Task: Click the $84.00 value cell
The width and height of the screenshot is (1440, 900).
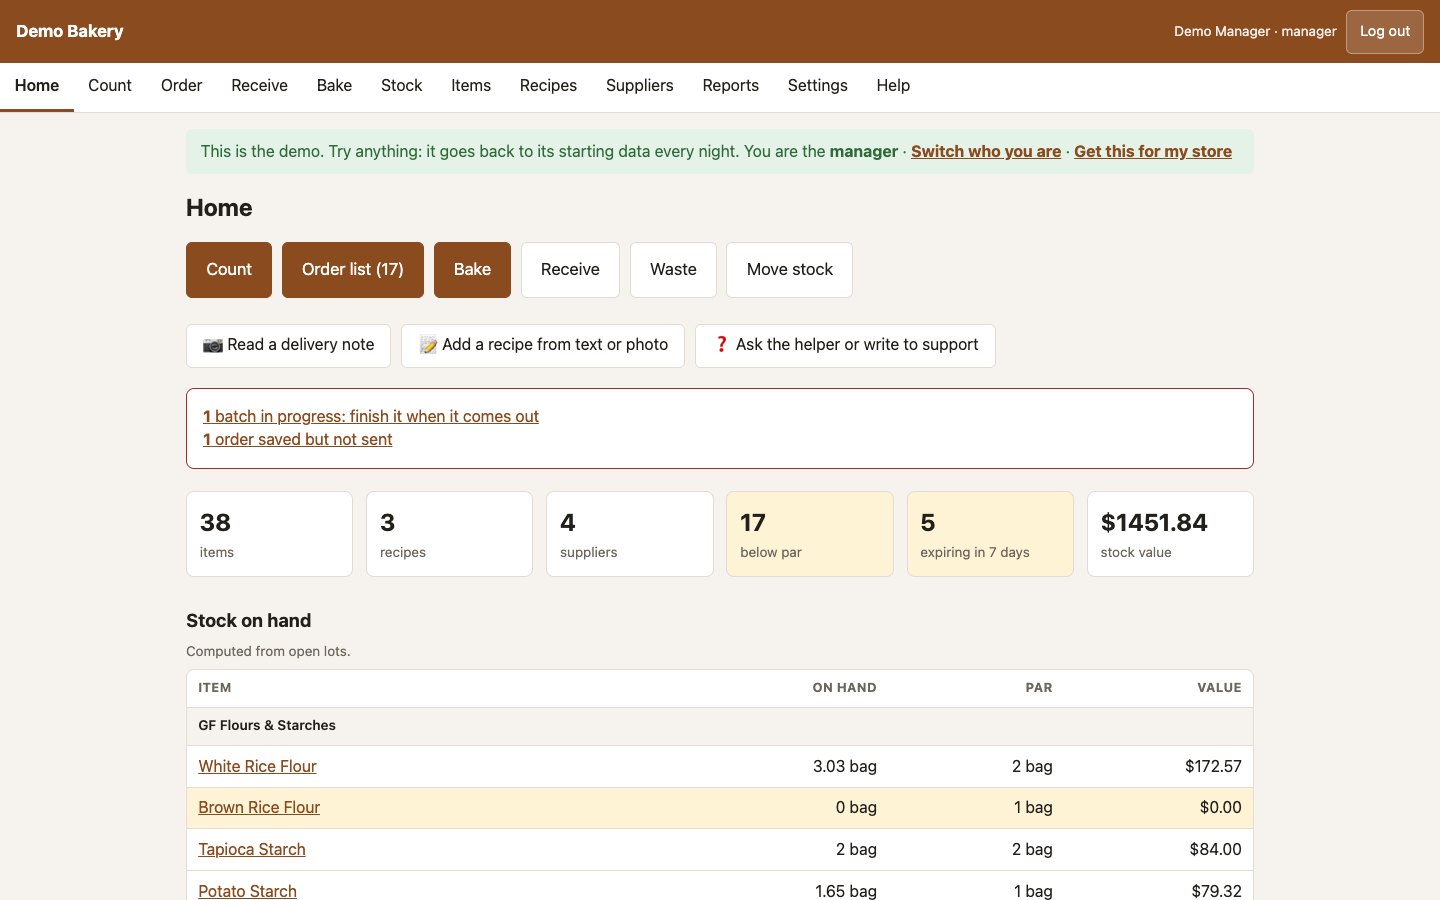Action: 1215,850
